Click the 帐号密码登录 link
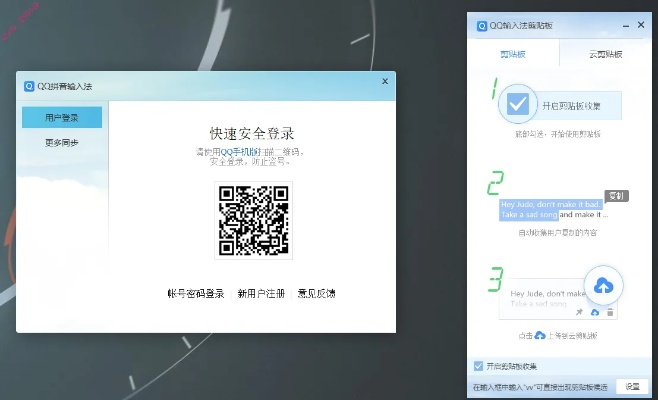 195,293
